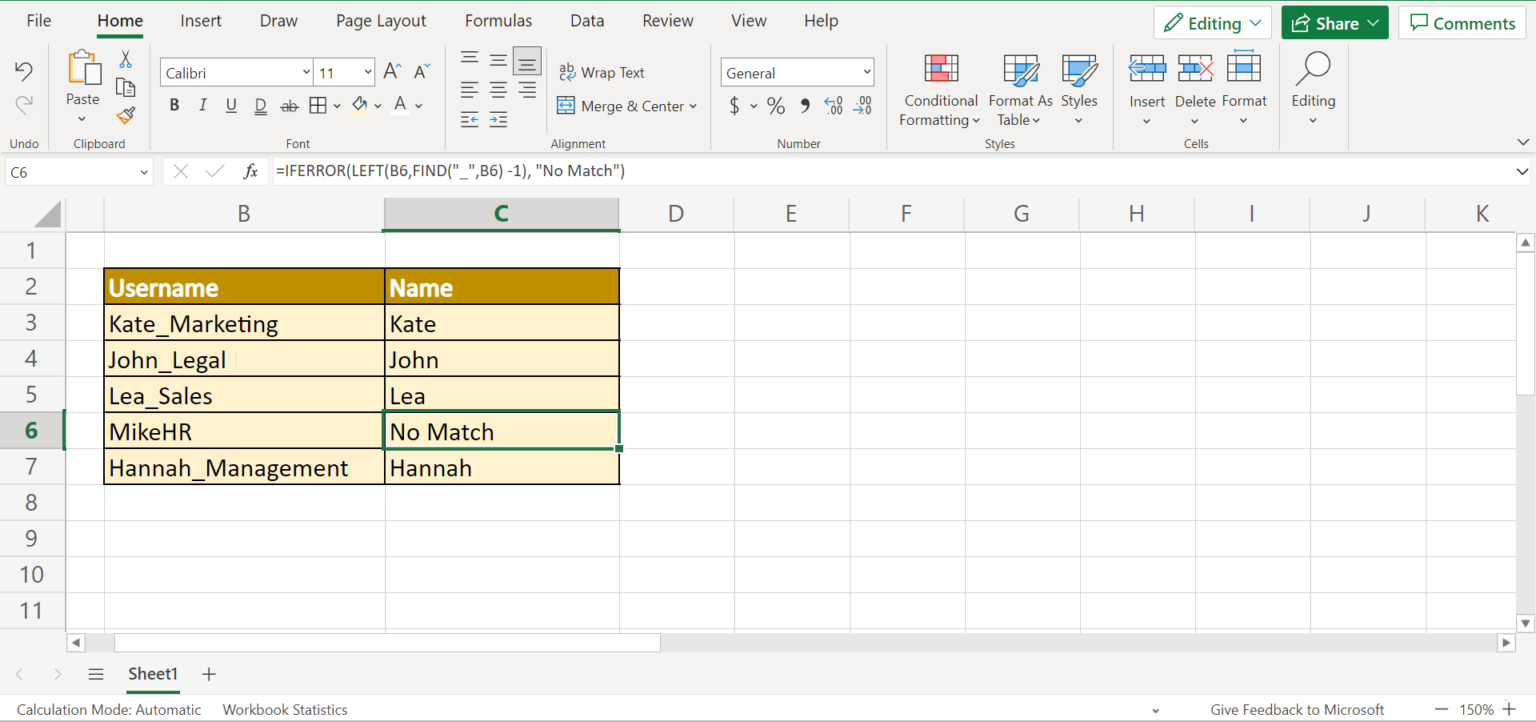Click the Format Painter brush icon

(x=125, y=115)
